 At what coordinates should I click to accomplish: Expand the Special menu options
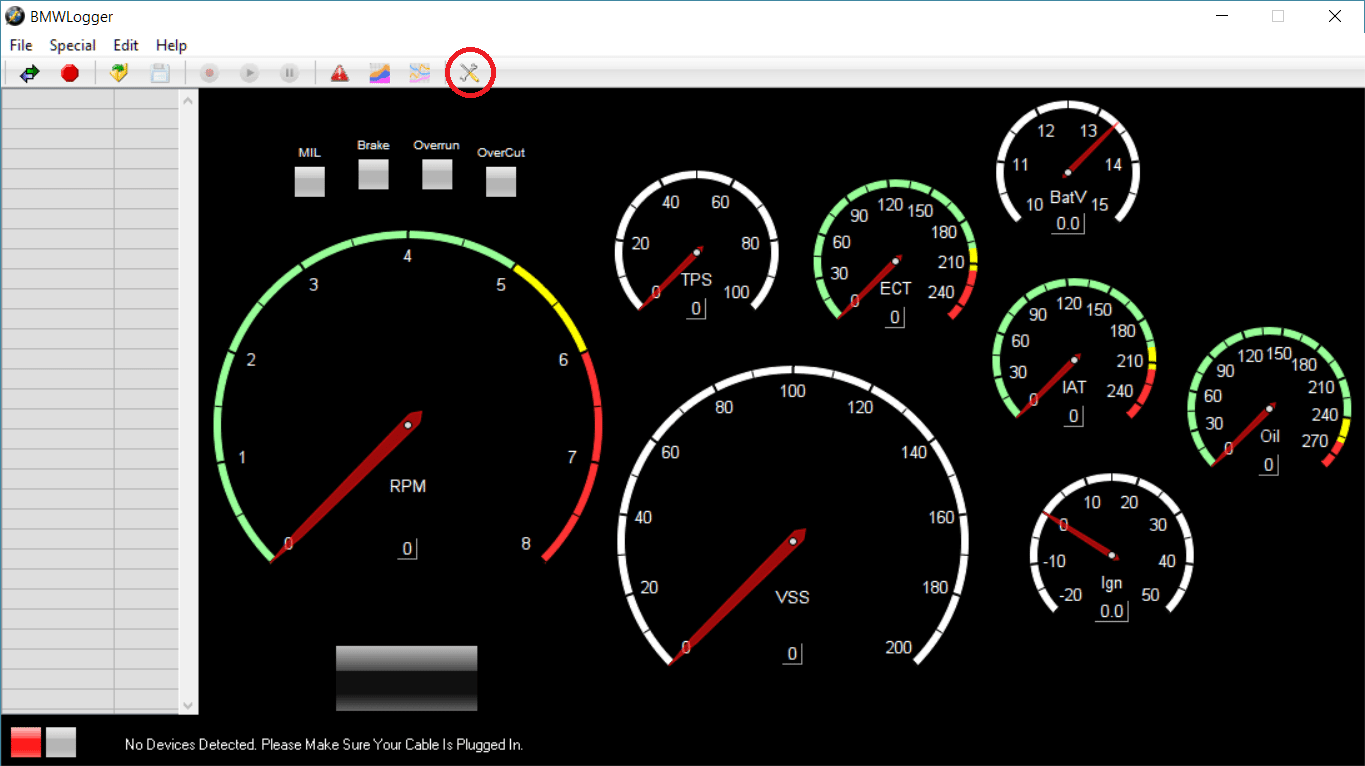[72, 45]
